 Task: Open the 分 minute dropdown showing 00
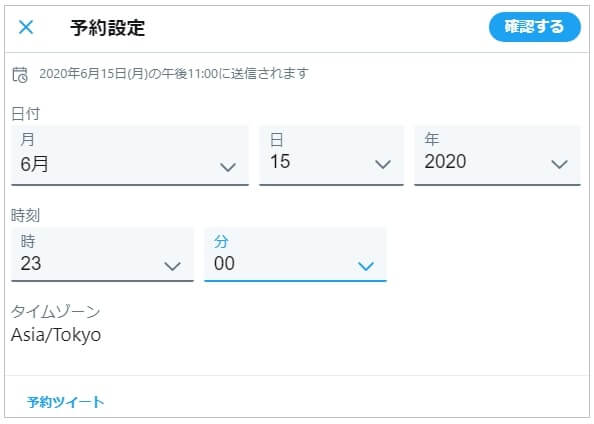pyautogui.click(x=295, y=255)
